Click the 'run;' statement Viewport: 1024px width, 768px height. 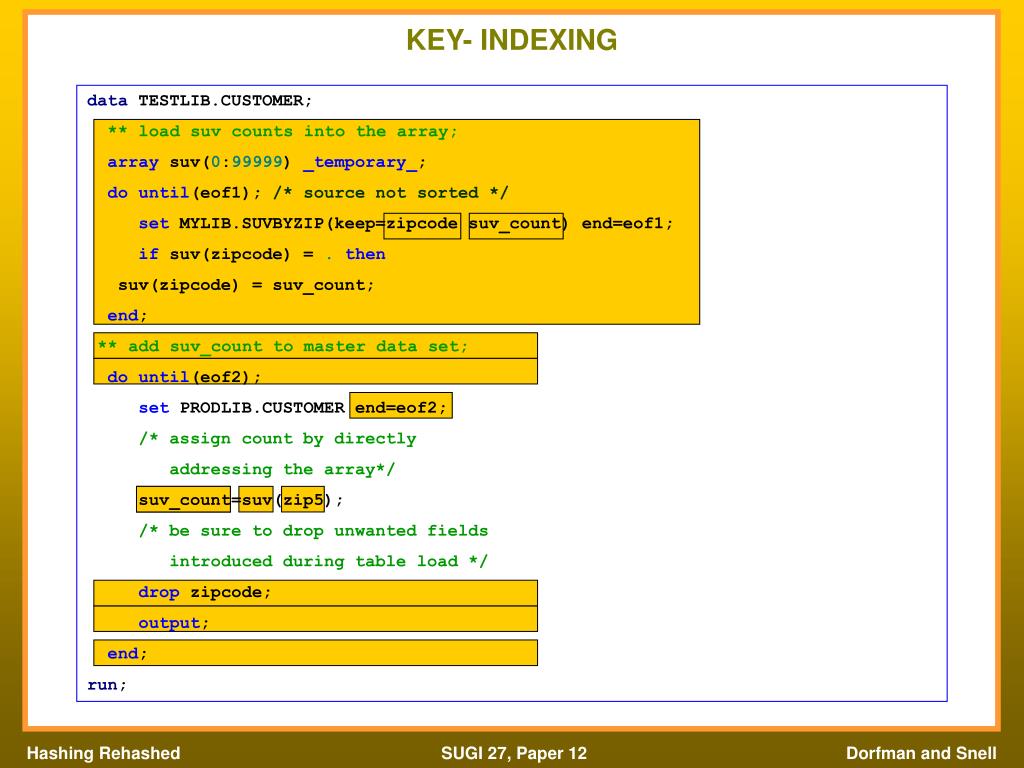coord(107,684)
